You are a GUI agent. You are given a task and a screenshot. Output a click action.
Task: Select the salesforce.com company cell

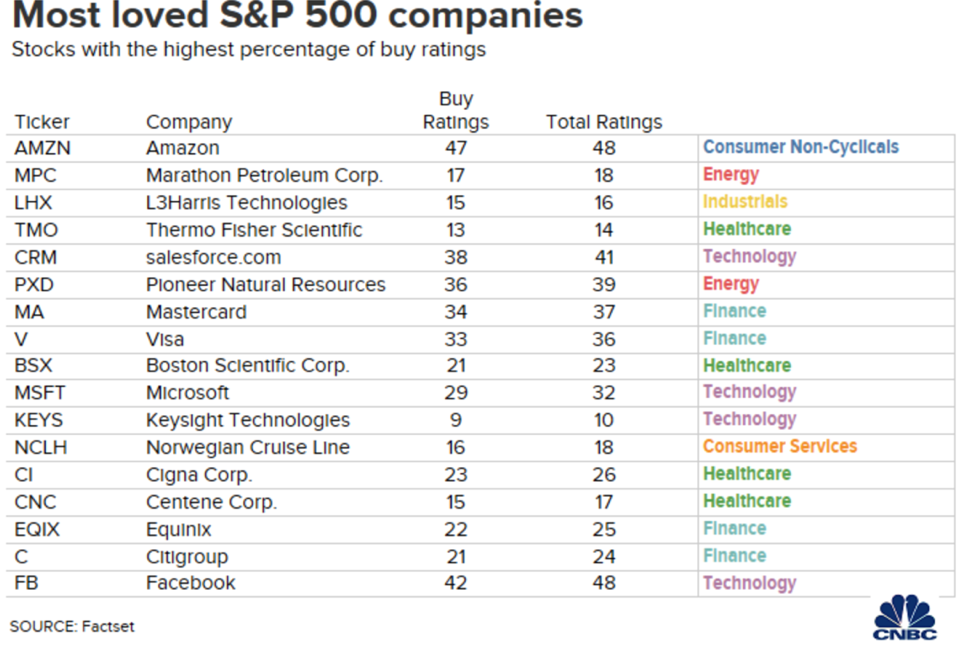coord(213,257)
